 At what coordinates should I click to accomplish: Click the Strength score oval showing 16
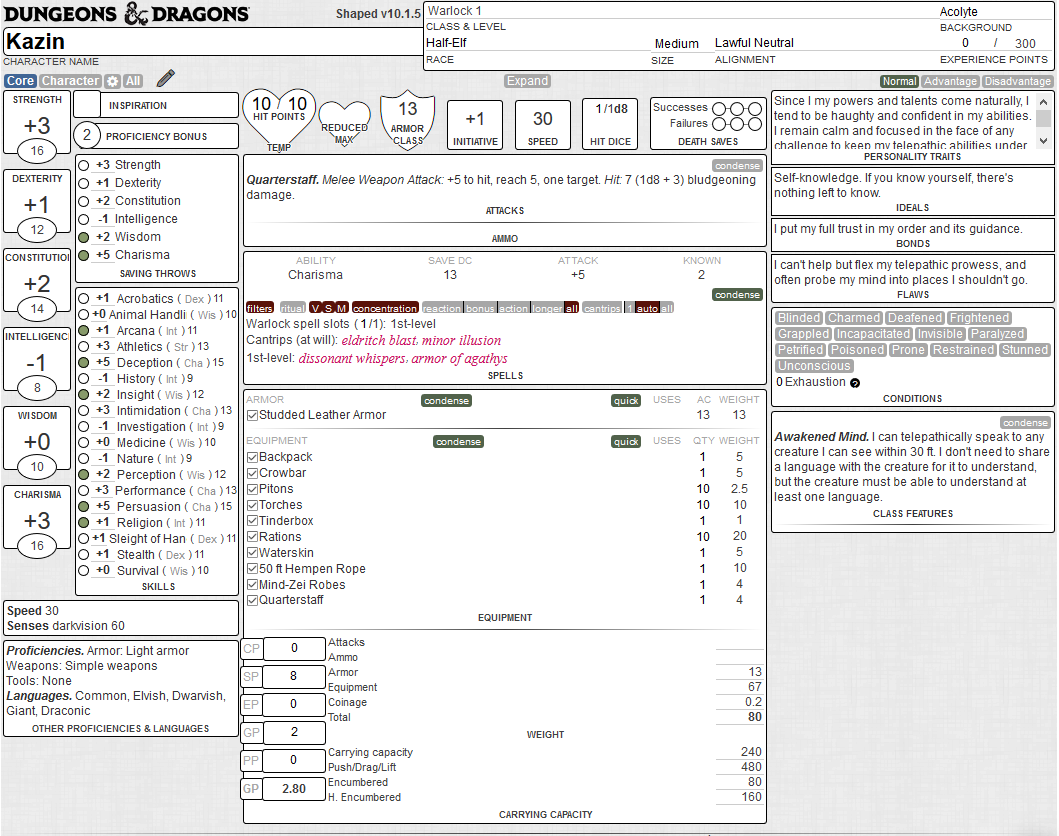(37, 151)
